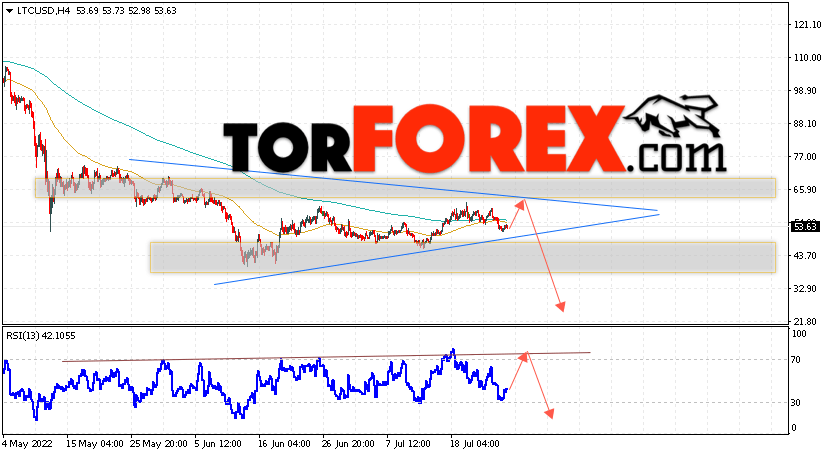Viewport: 828px width, 455px height.
Task: Click the 4 May 2022 date label
Action: click(x=27, y=444)
